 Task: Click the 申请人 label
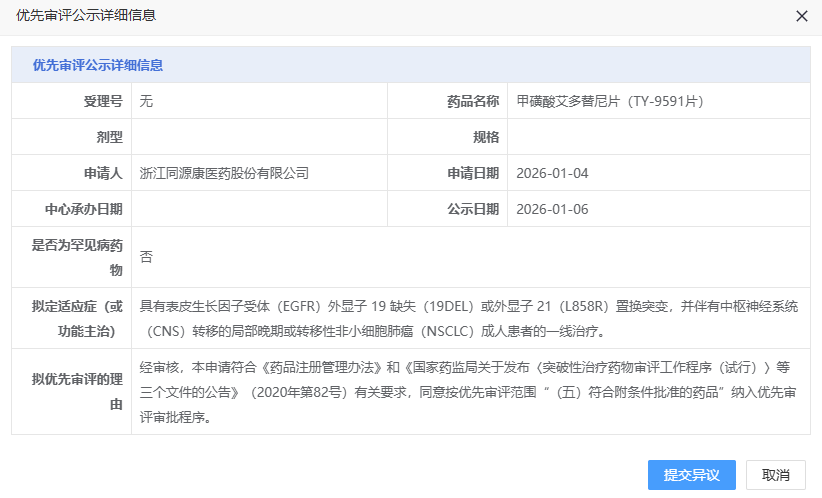pyautogui.click(x=103, y=173)
